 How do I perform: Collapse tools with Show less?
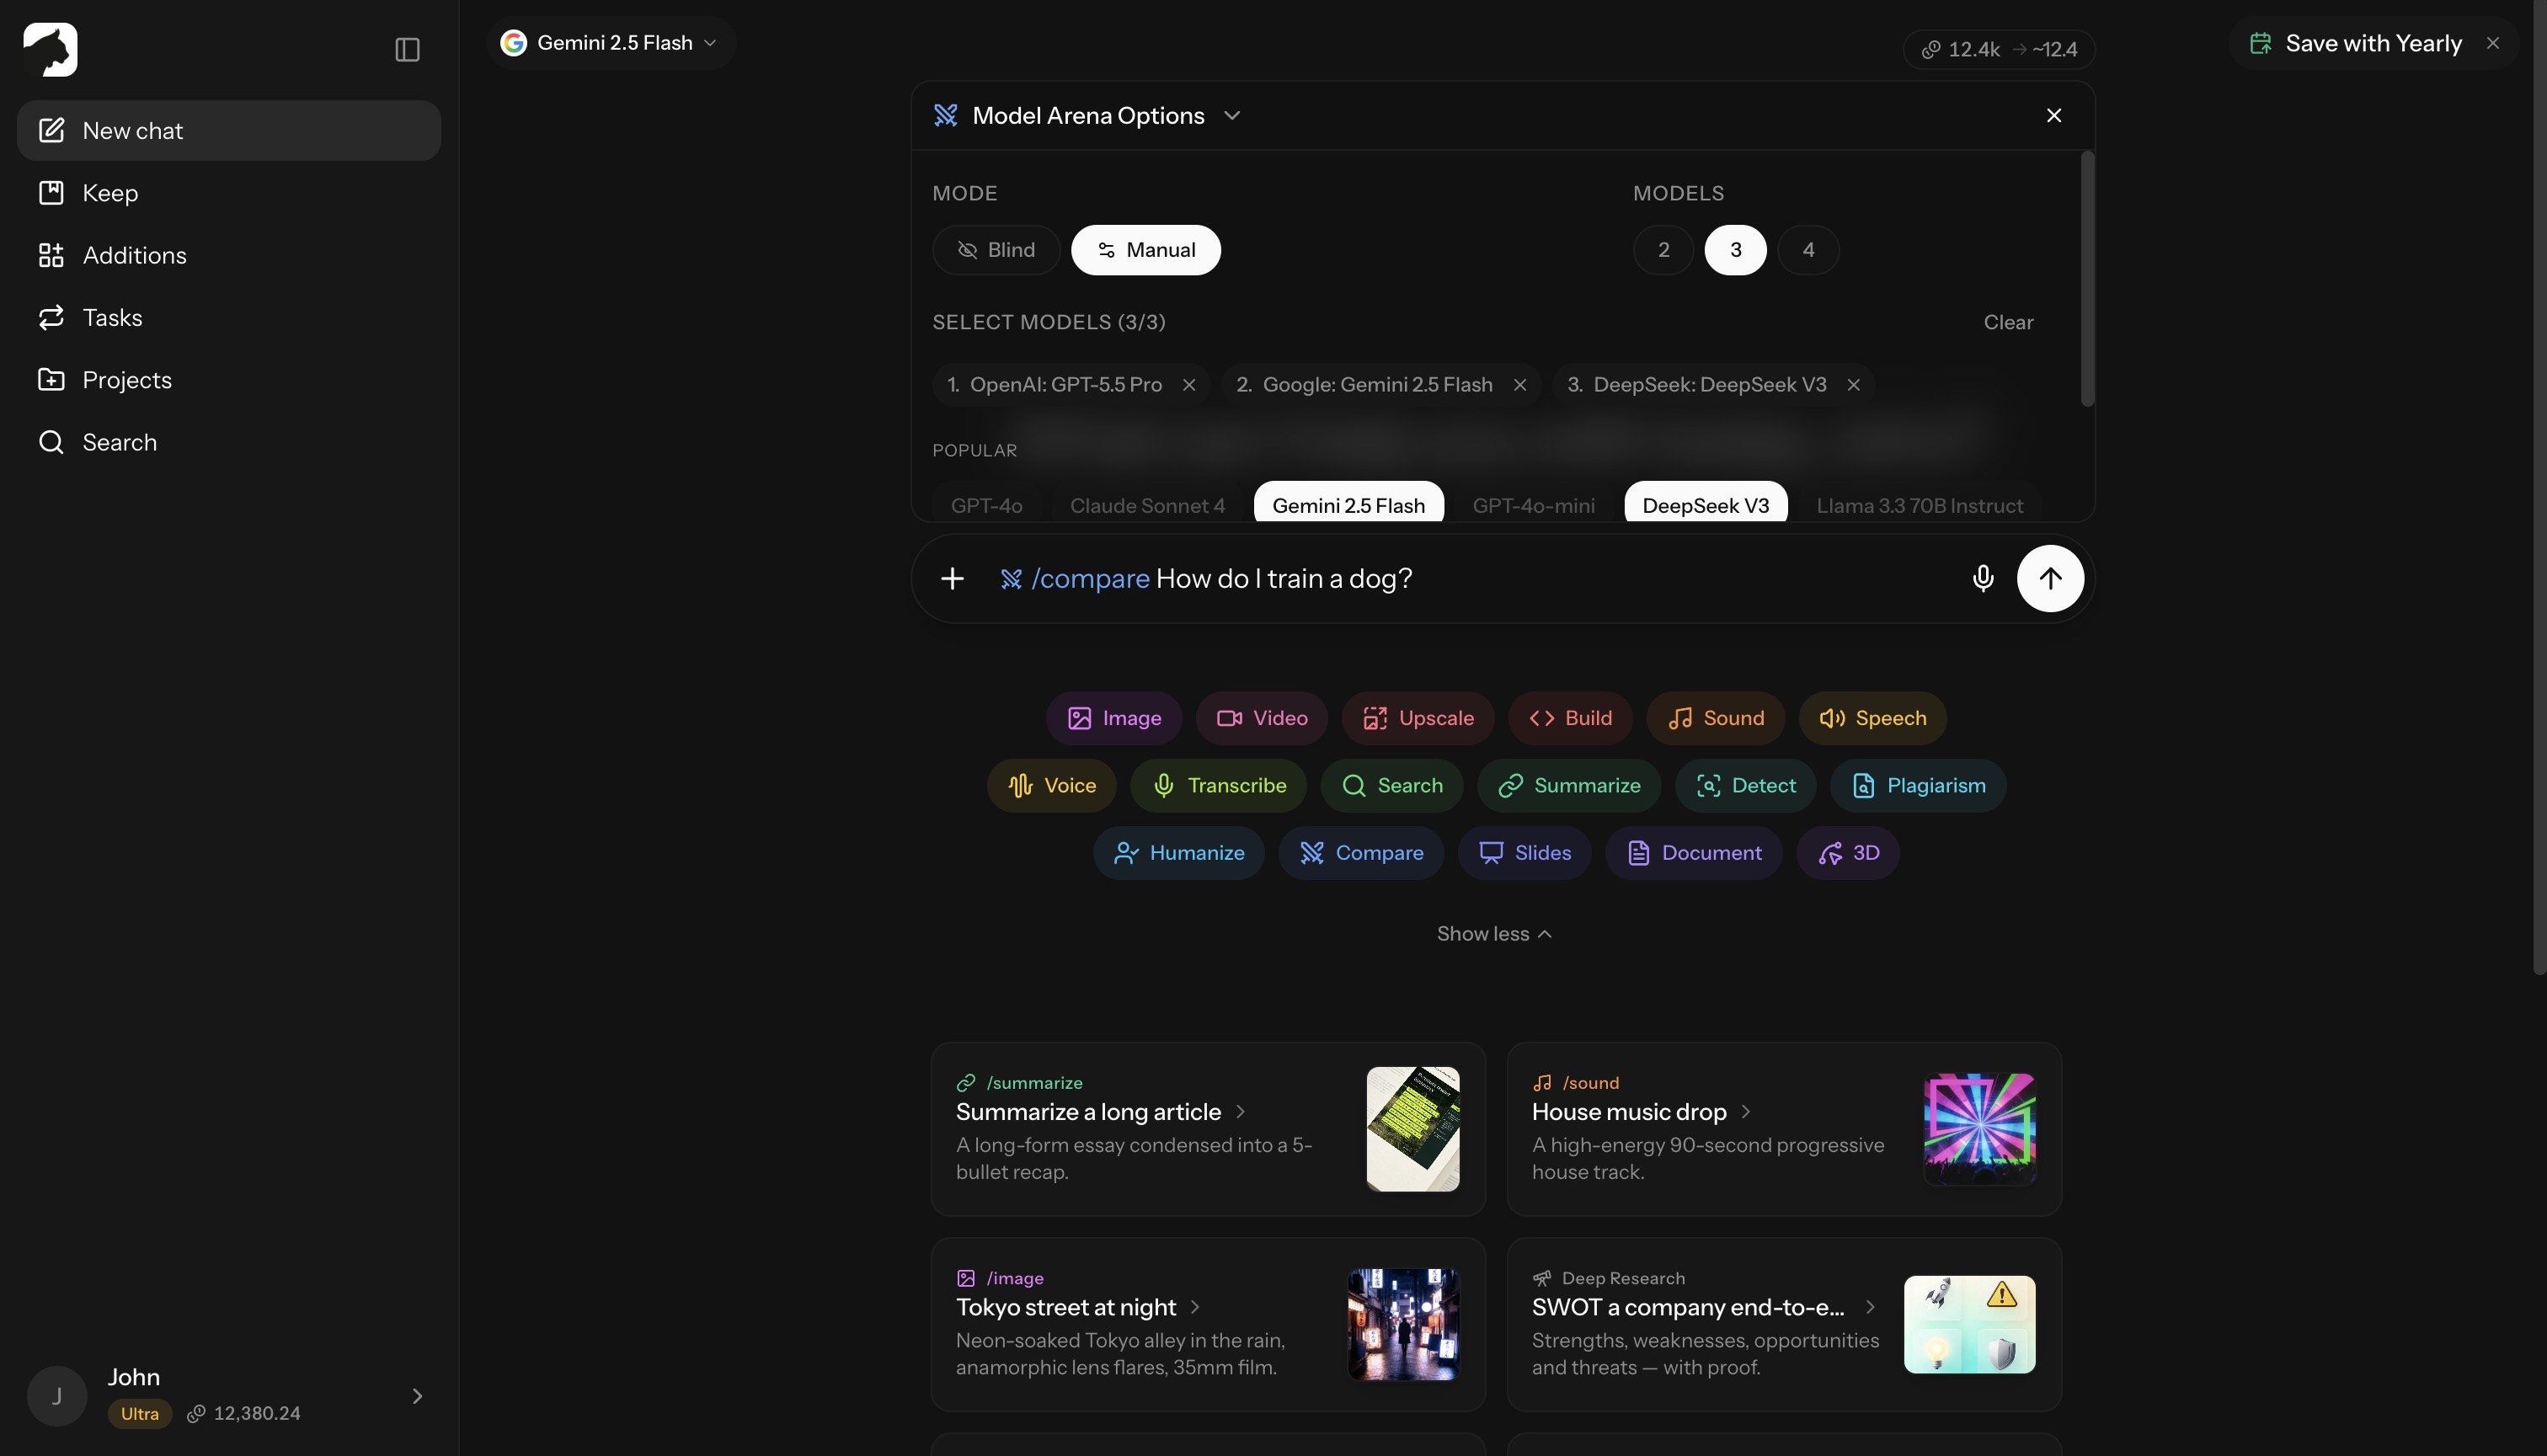click(1494, 933)
